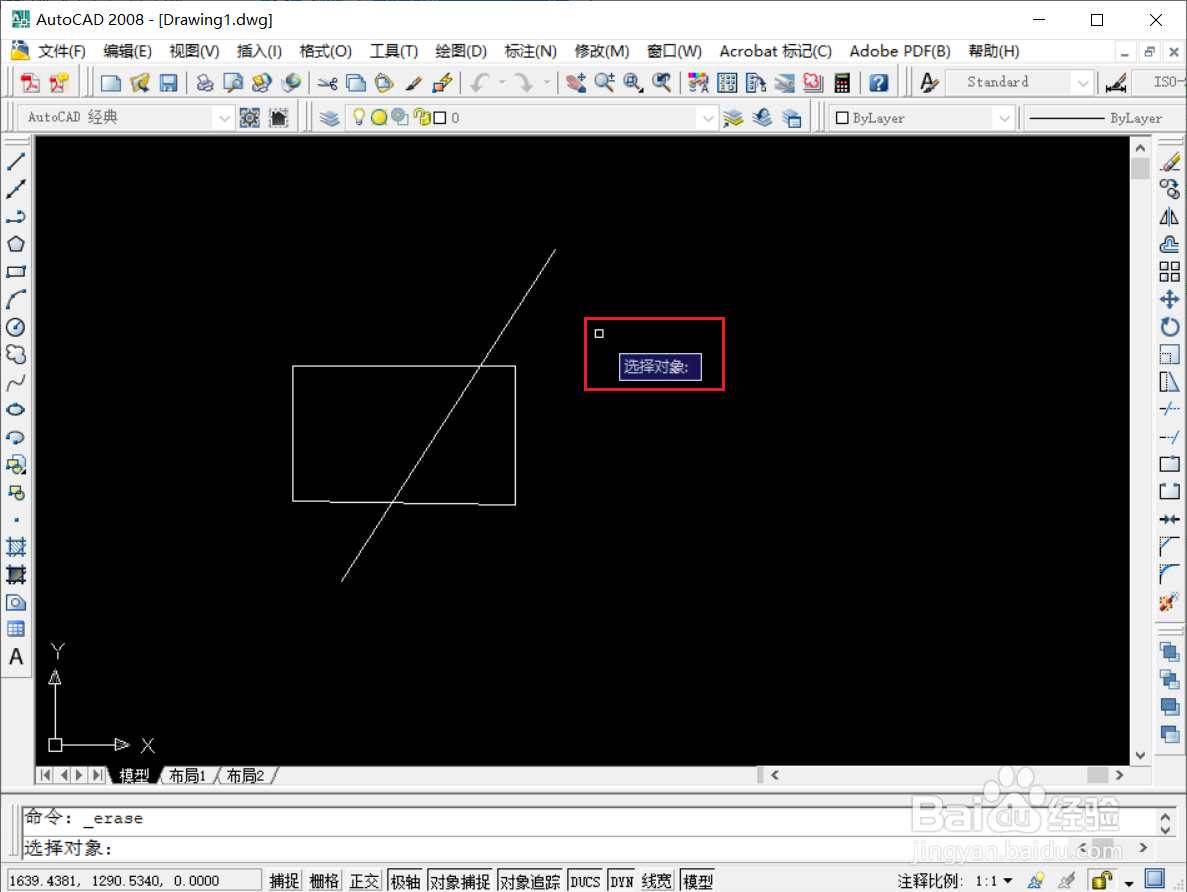
Task: Toggle 对象捕捉 object snap
Action: pos(460,881)
